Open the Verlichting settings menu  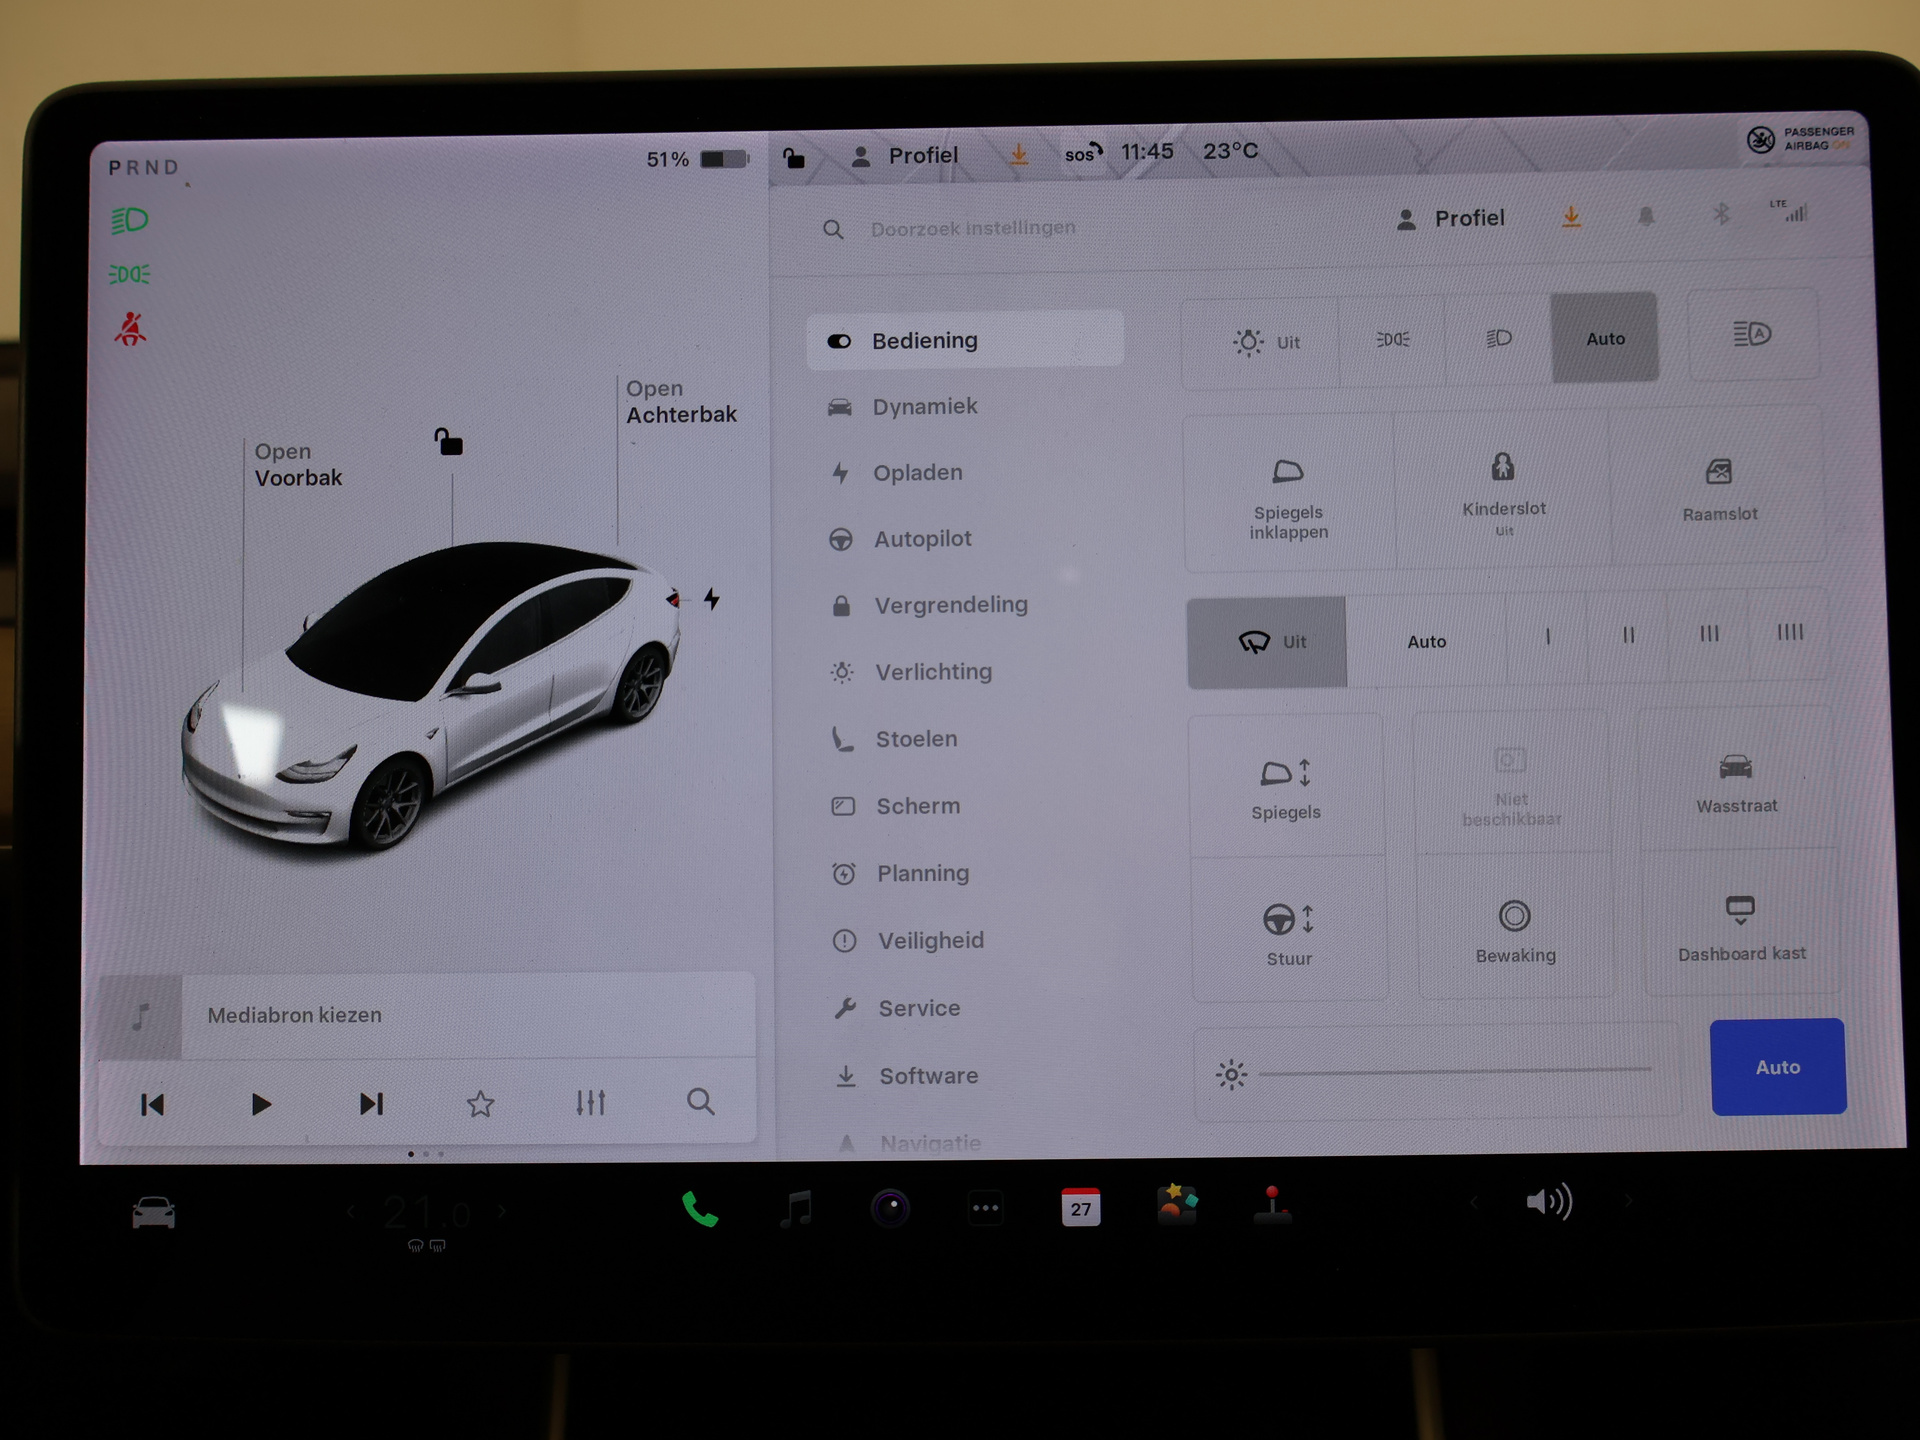[911, 672]
